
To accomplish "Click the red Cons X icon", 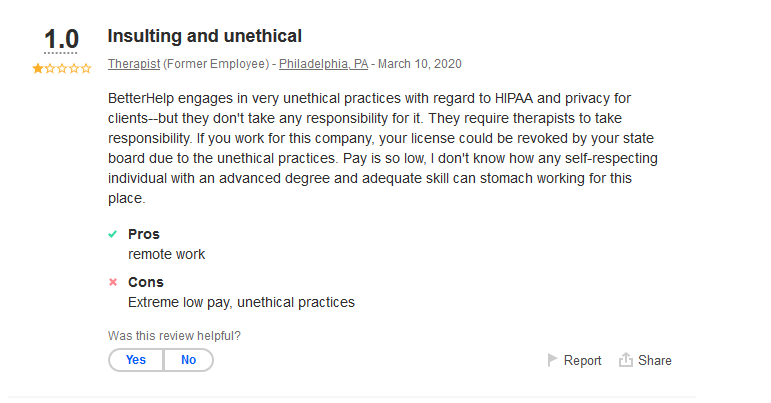I will coord(113,282).
